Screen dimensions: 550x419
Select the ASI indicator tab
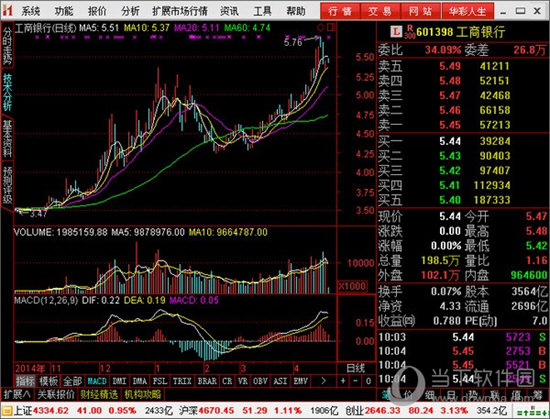(280, 381)
